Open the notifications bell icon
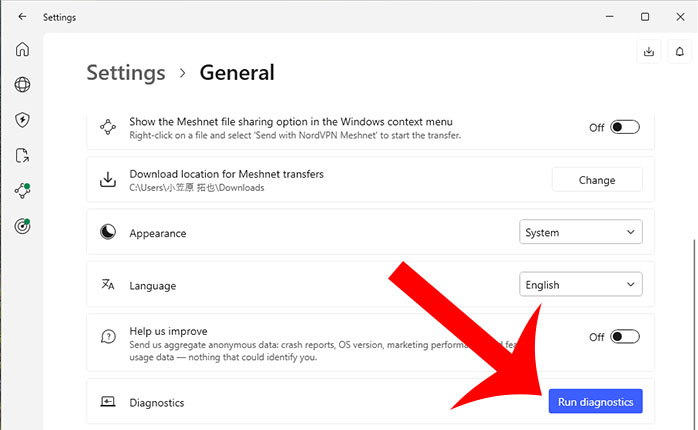The height and width of the screenshot is (430, 698). pyautogui.click(x=680, y=52)
